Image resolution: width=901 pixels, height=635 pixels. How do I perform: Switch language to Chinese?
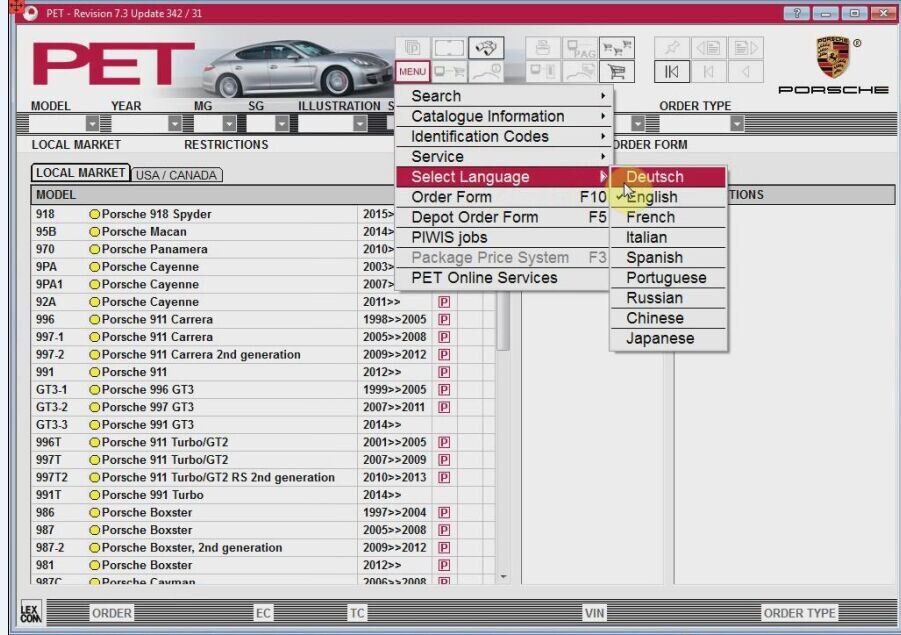pos(668,318)
